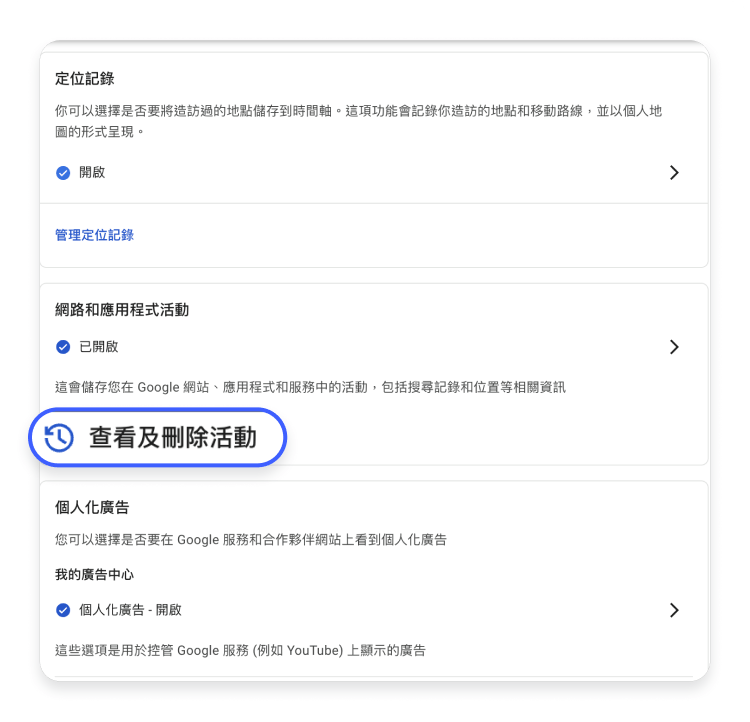
Task: Click the 個人化廣告 - 開啟 row text
Action: click(x=130, y=610)
